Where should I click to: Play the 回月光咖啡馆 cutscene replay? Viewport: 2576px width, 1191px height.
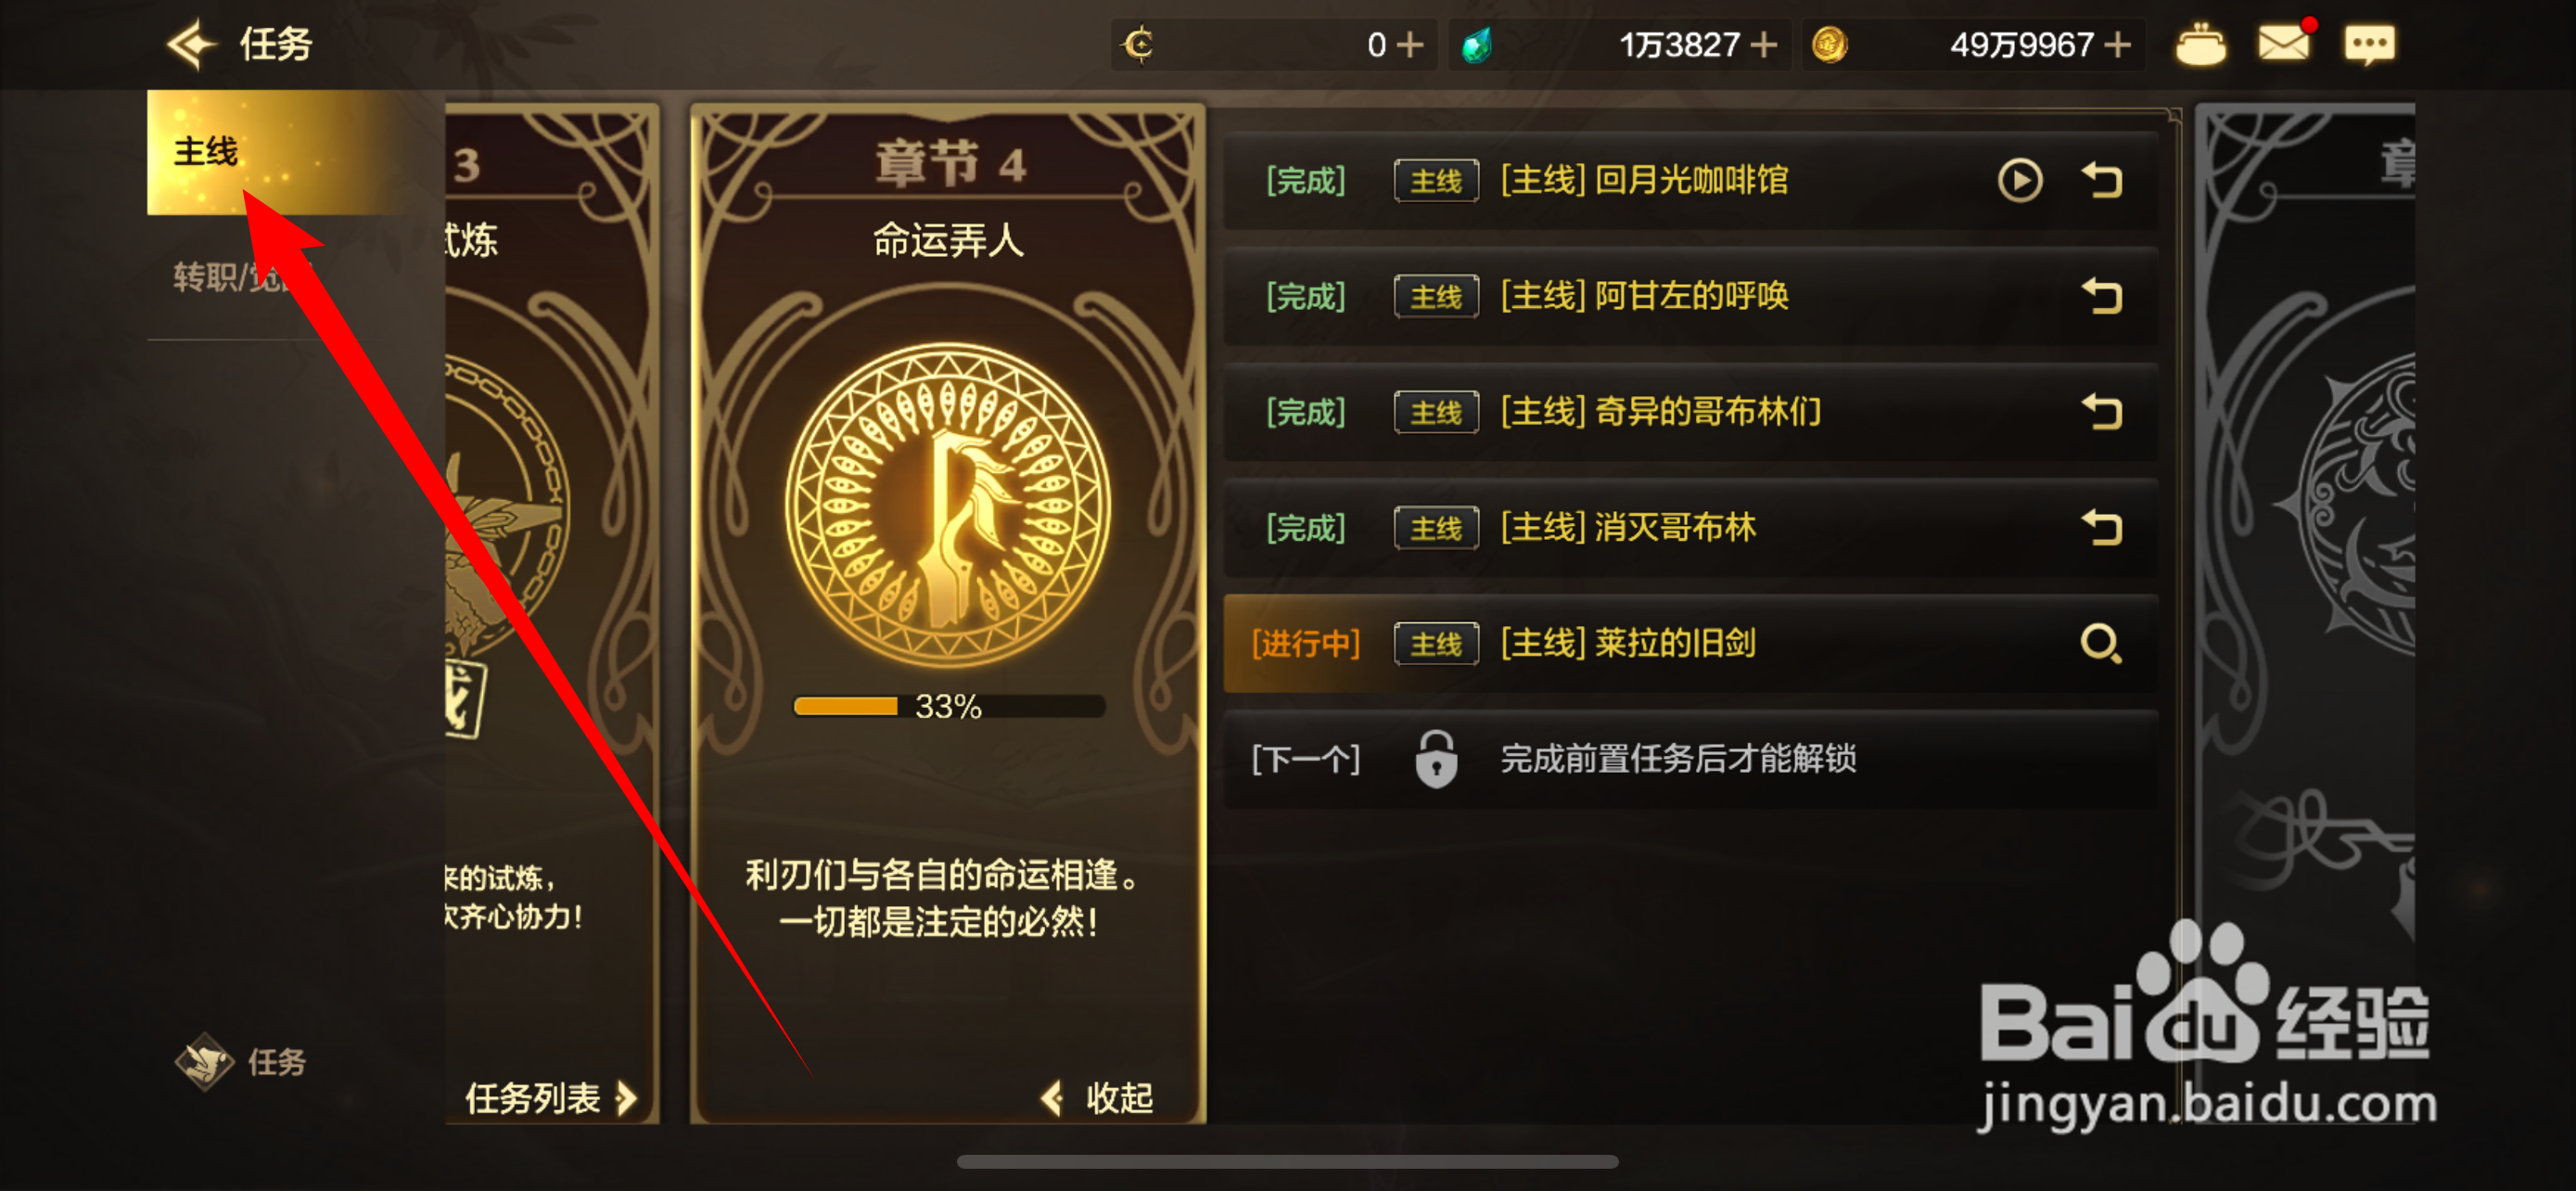coord(2020,181)
